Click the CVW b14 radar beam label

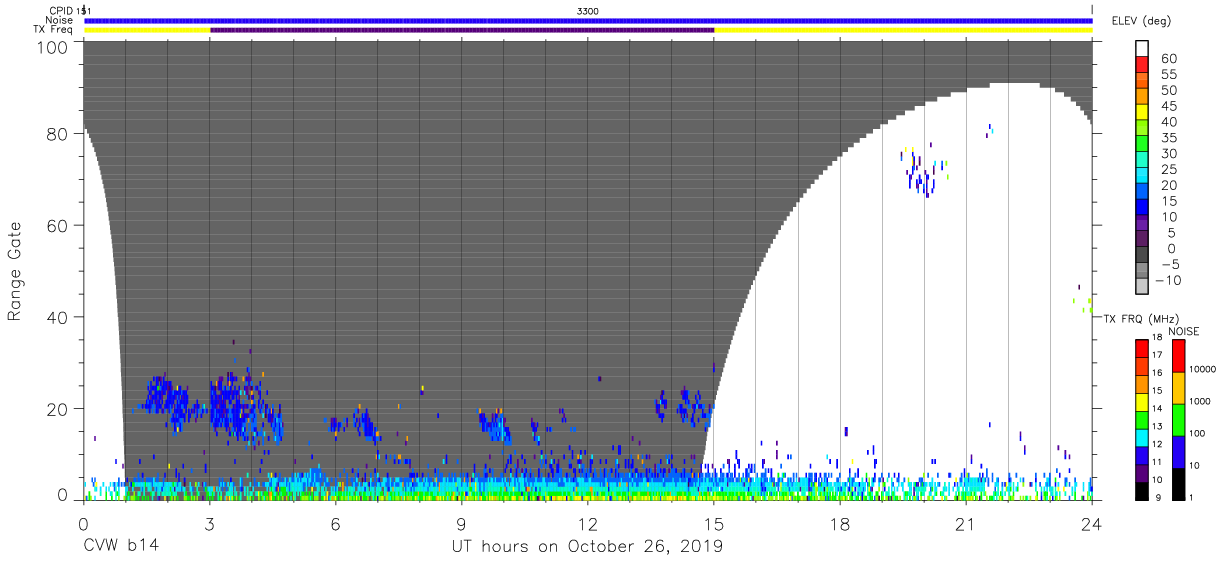coord(121,547)
